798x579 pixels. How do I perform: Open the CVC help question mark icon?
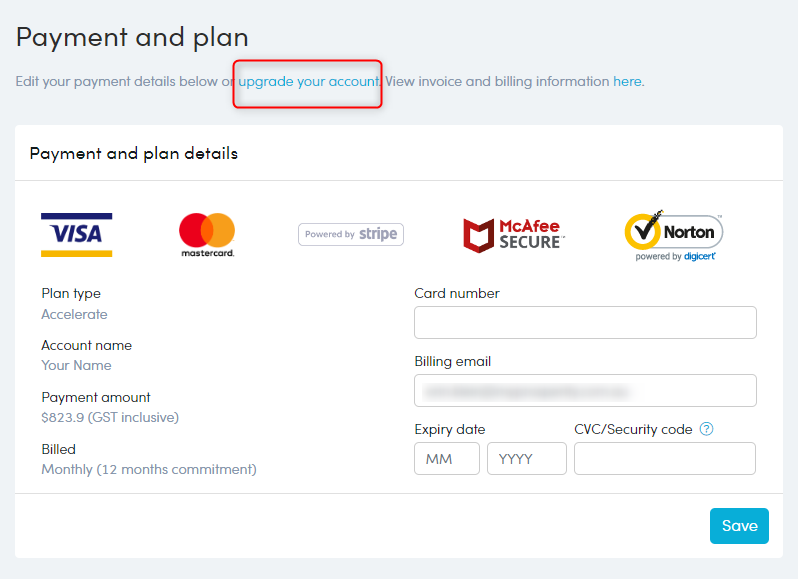pos(706,429)
